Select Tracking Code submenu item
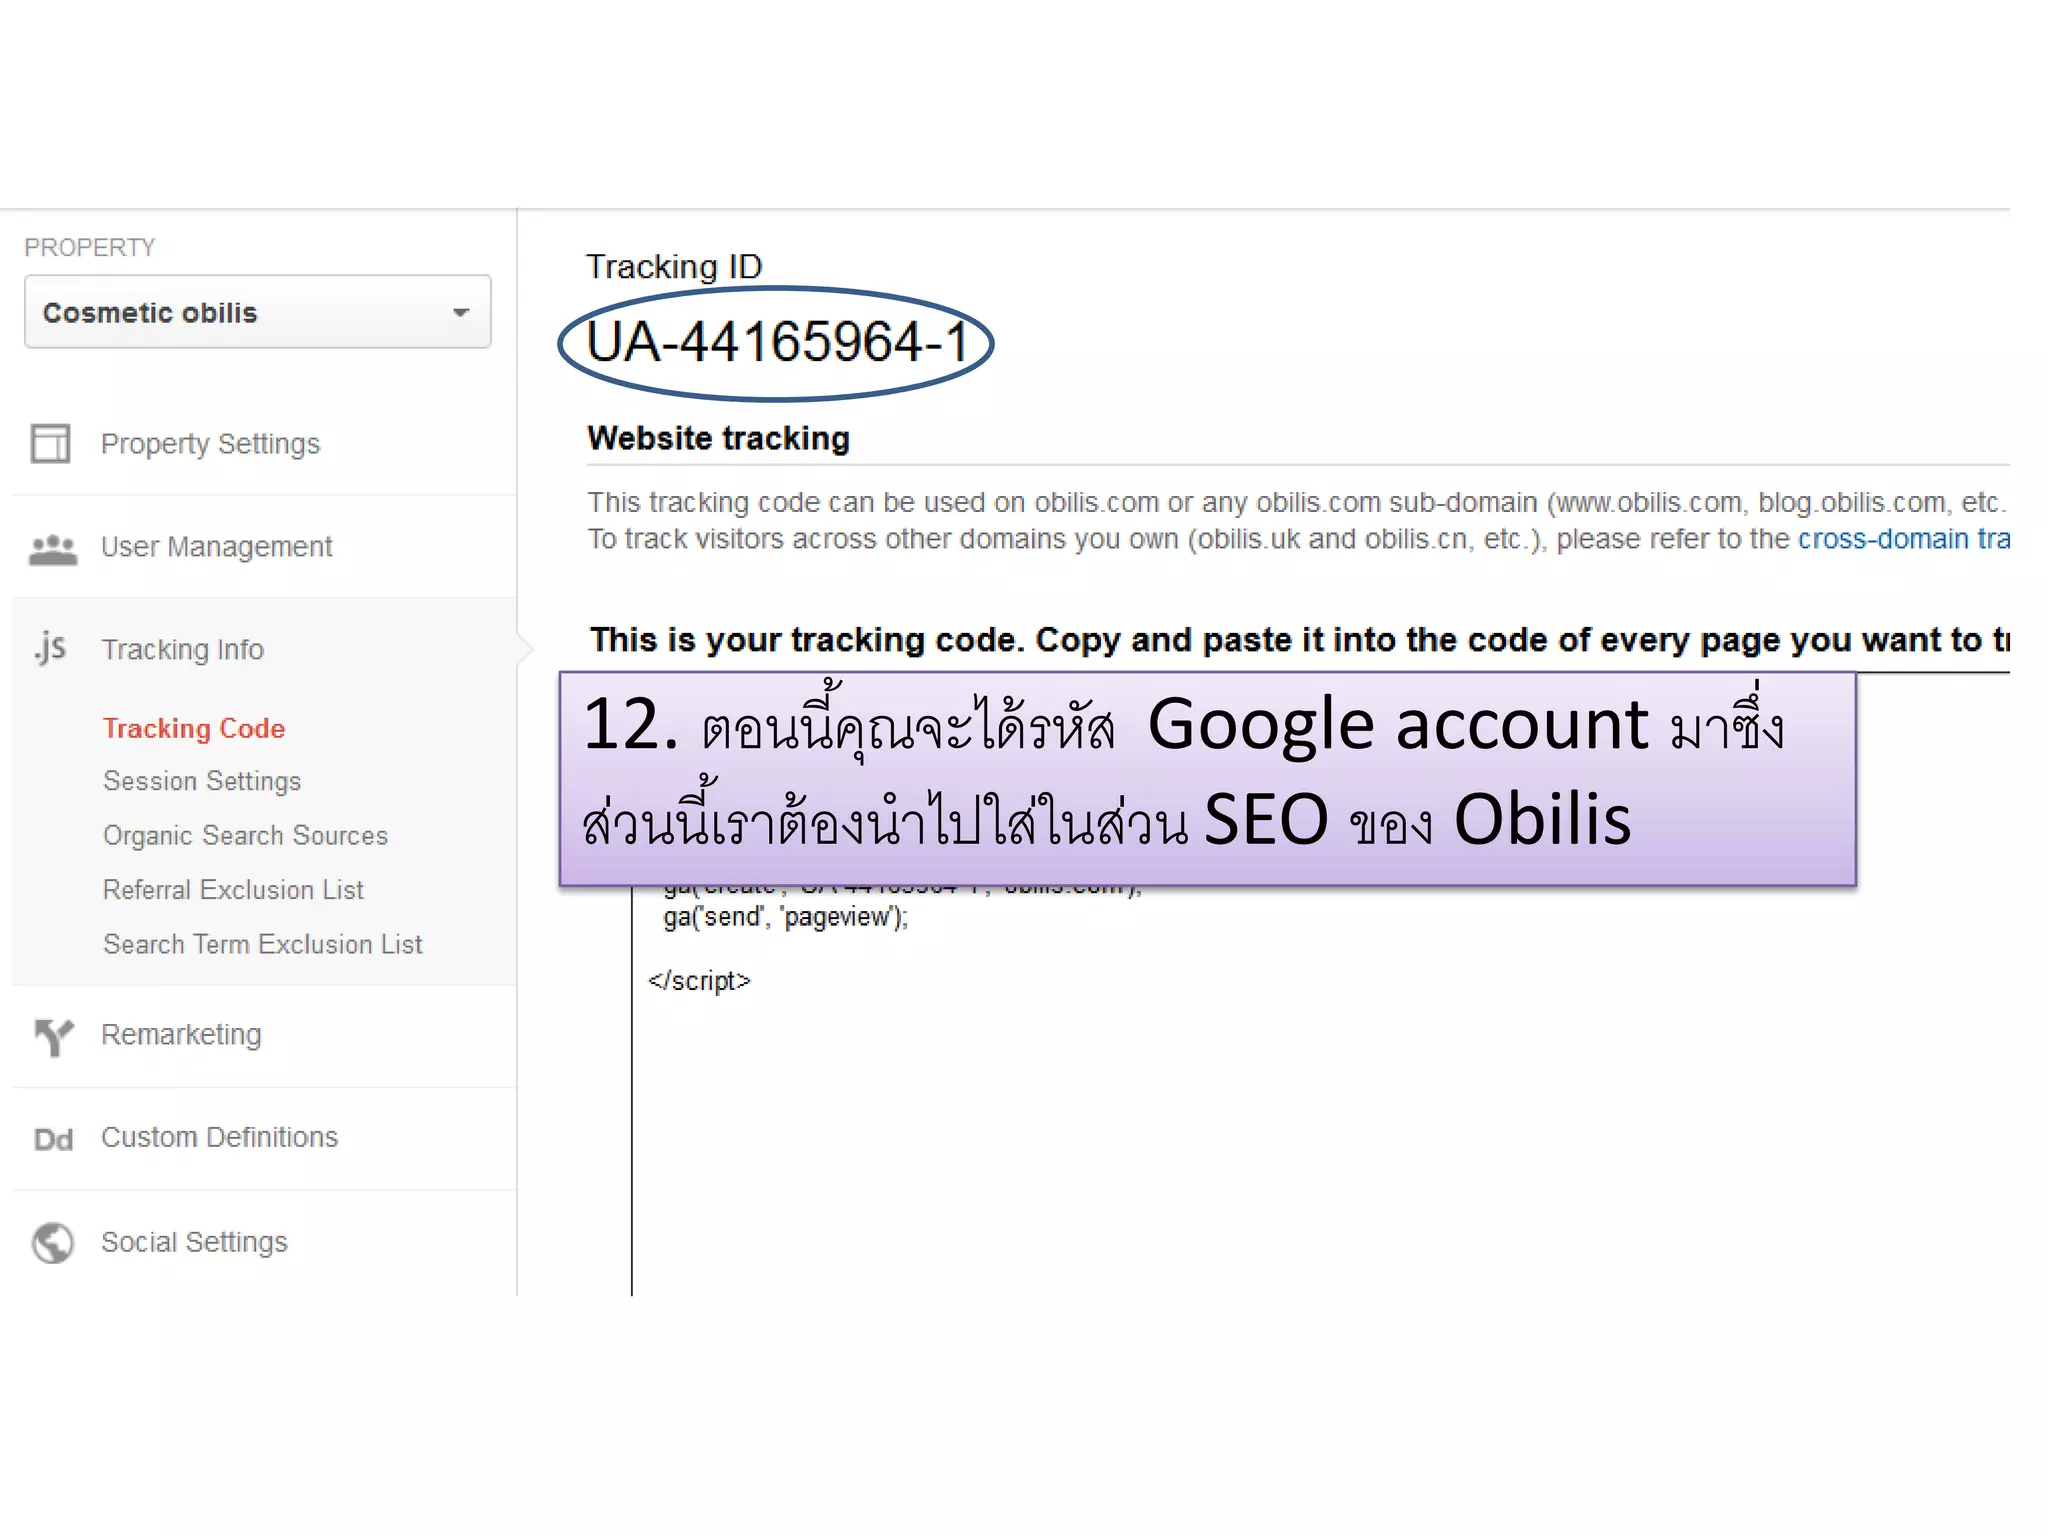Screen dimensions: 2048x1536 pos(194,728)
